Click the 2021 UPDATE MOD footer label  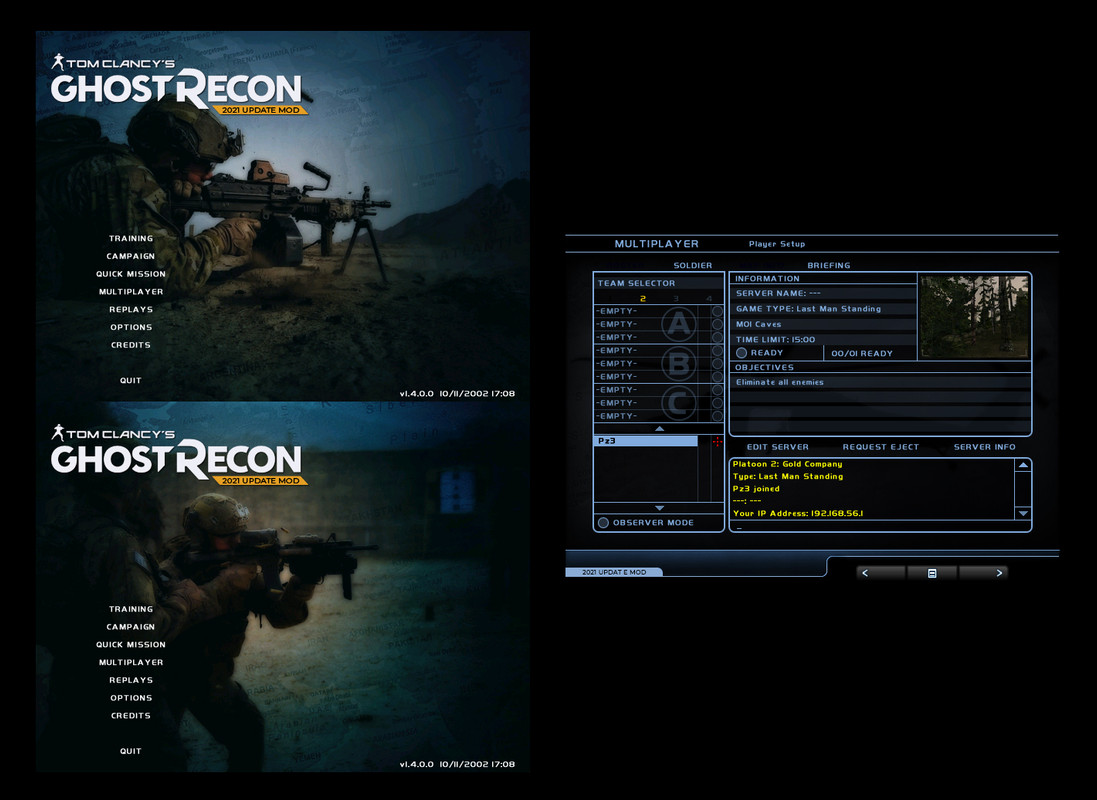(614, 572)
